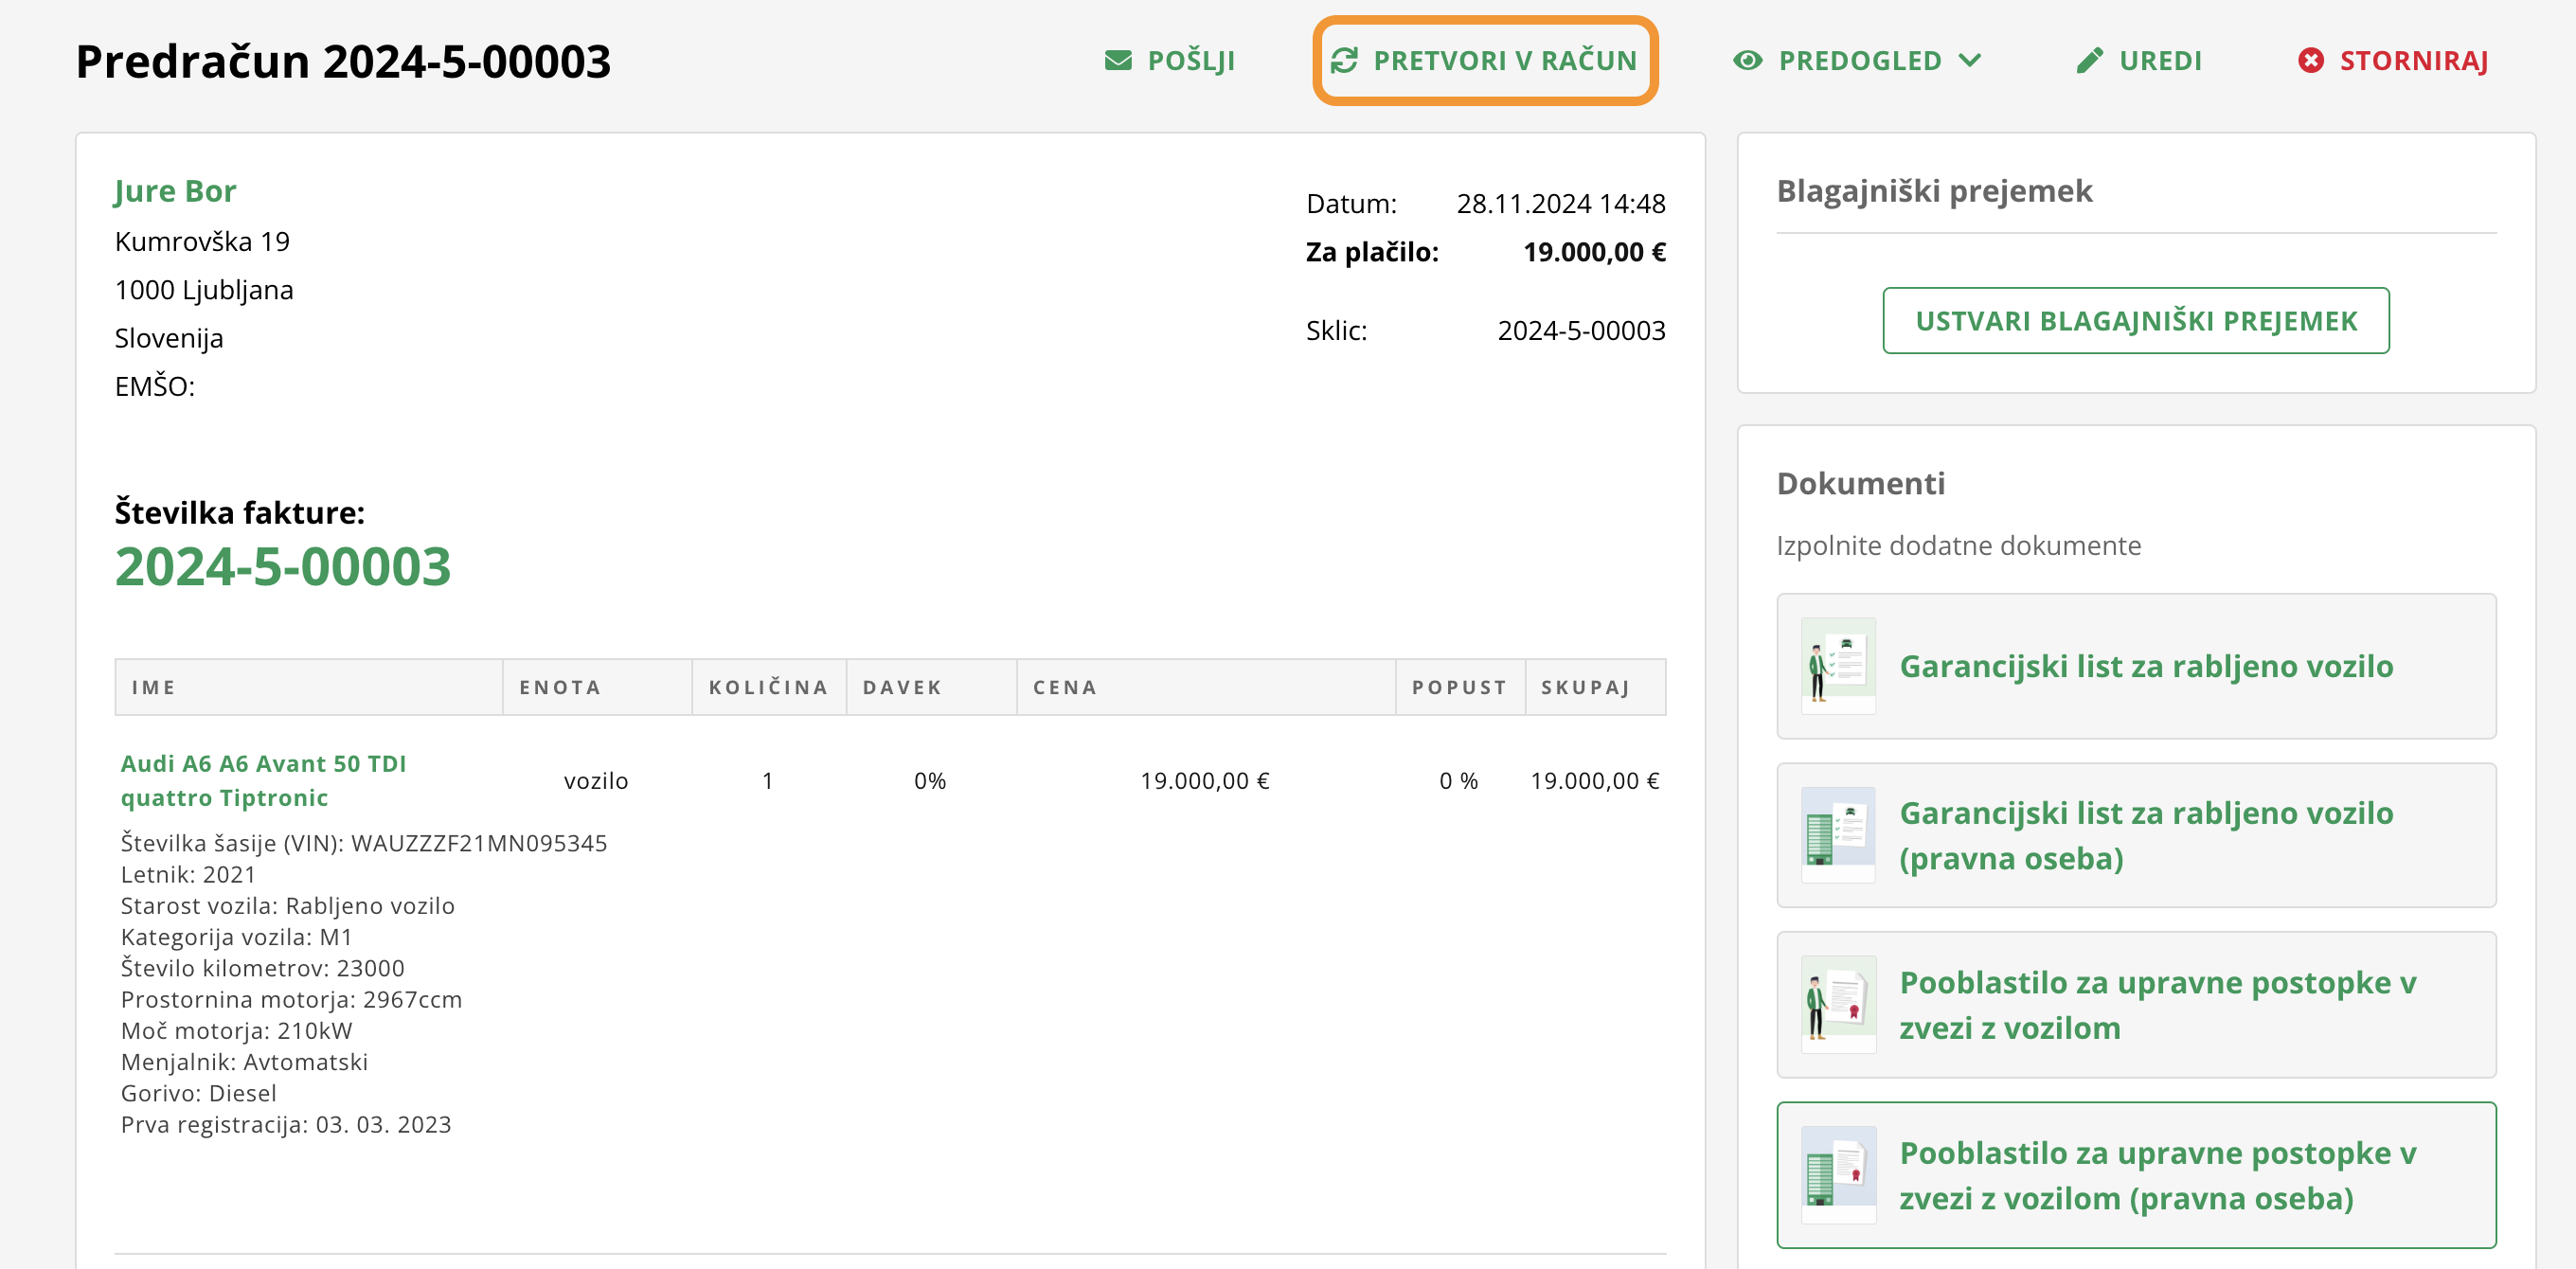Screen dimensions: 2576x1269
Task: Click the address line Kumrovška 19
Action: point(202,242)
